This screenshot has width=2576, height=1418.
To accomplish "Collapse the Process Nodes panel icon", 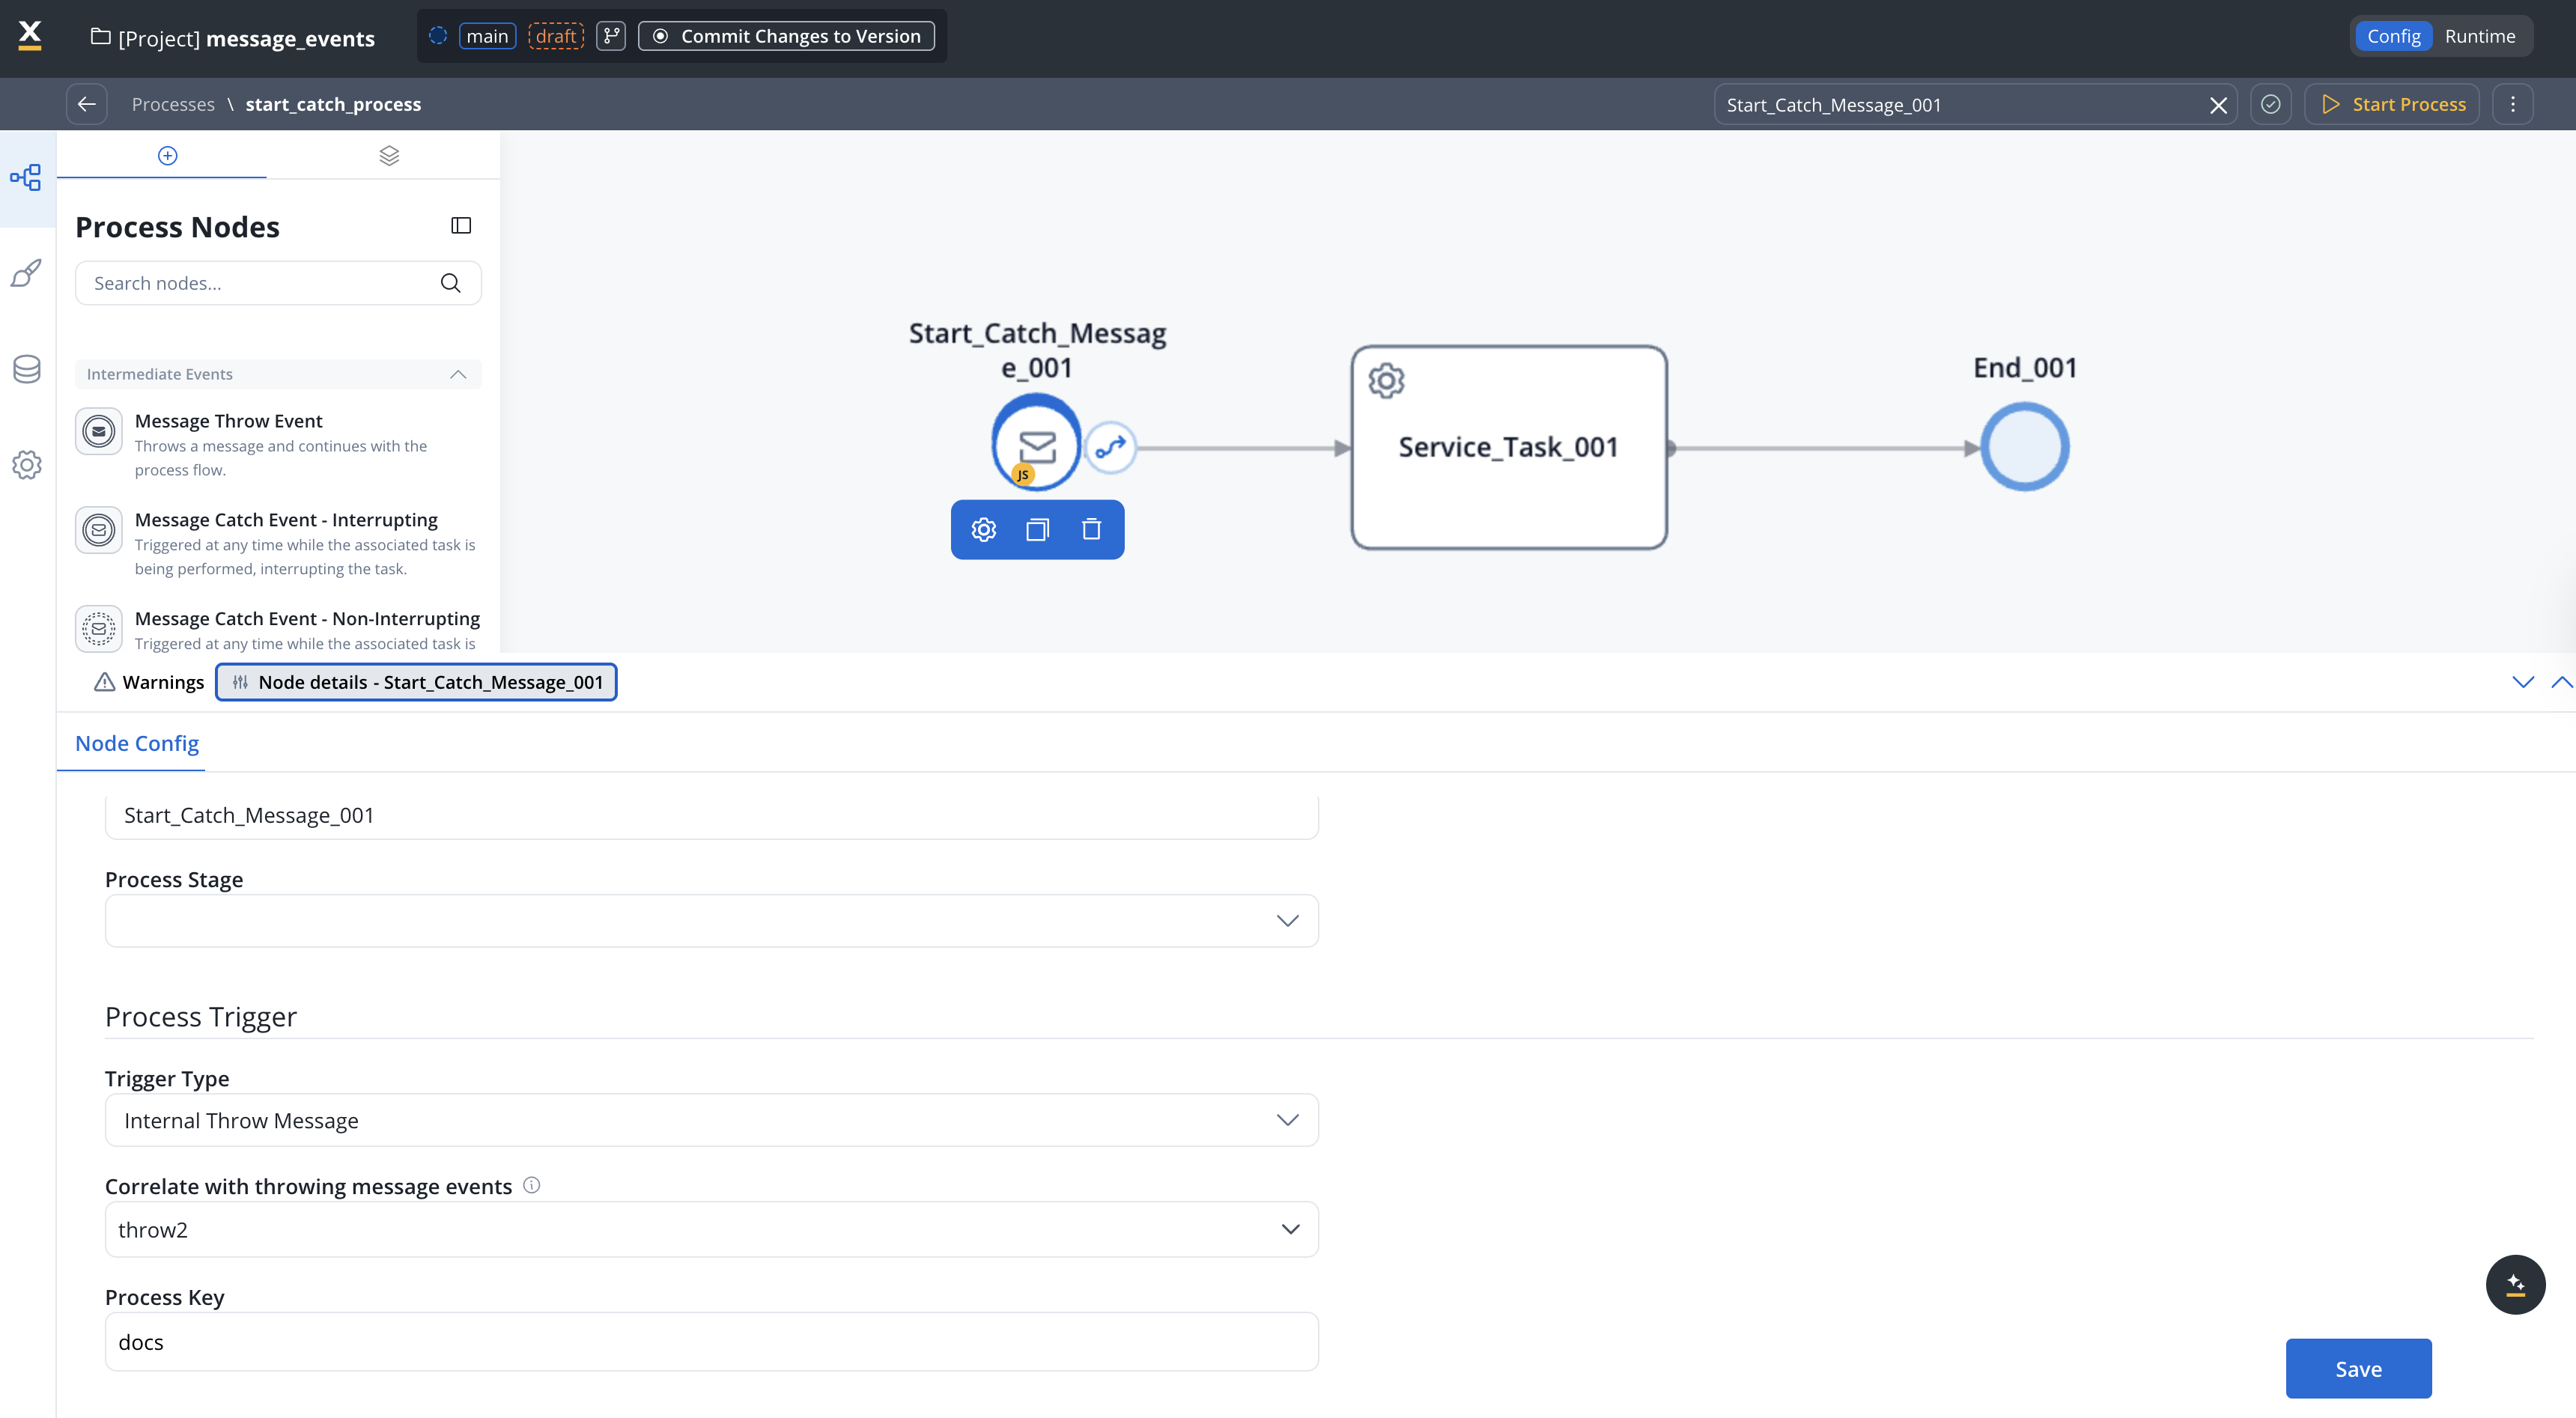I will tap(461, 226).
